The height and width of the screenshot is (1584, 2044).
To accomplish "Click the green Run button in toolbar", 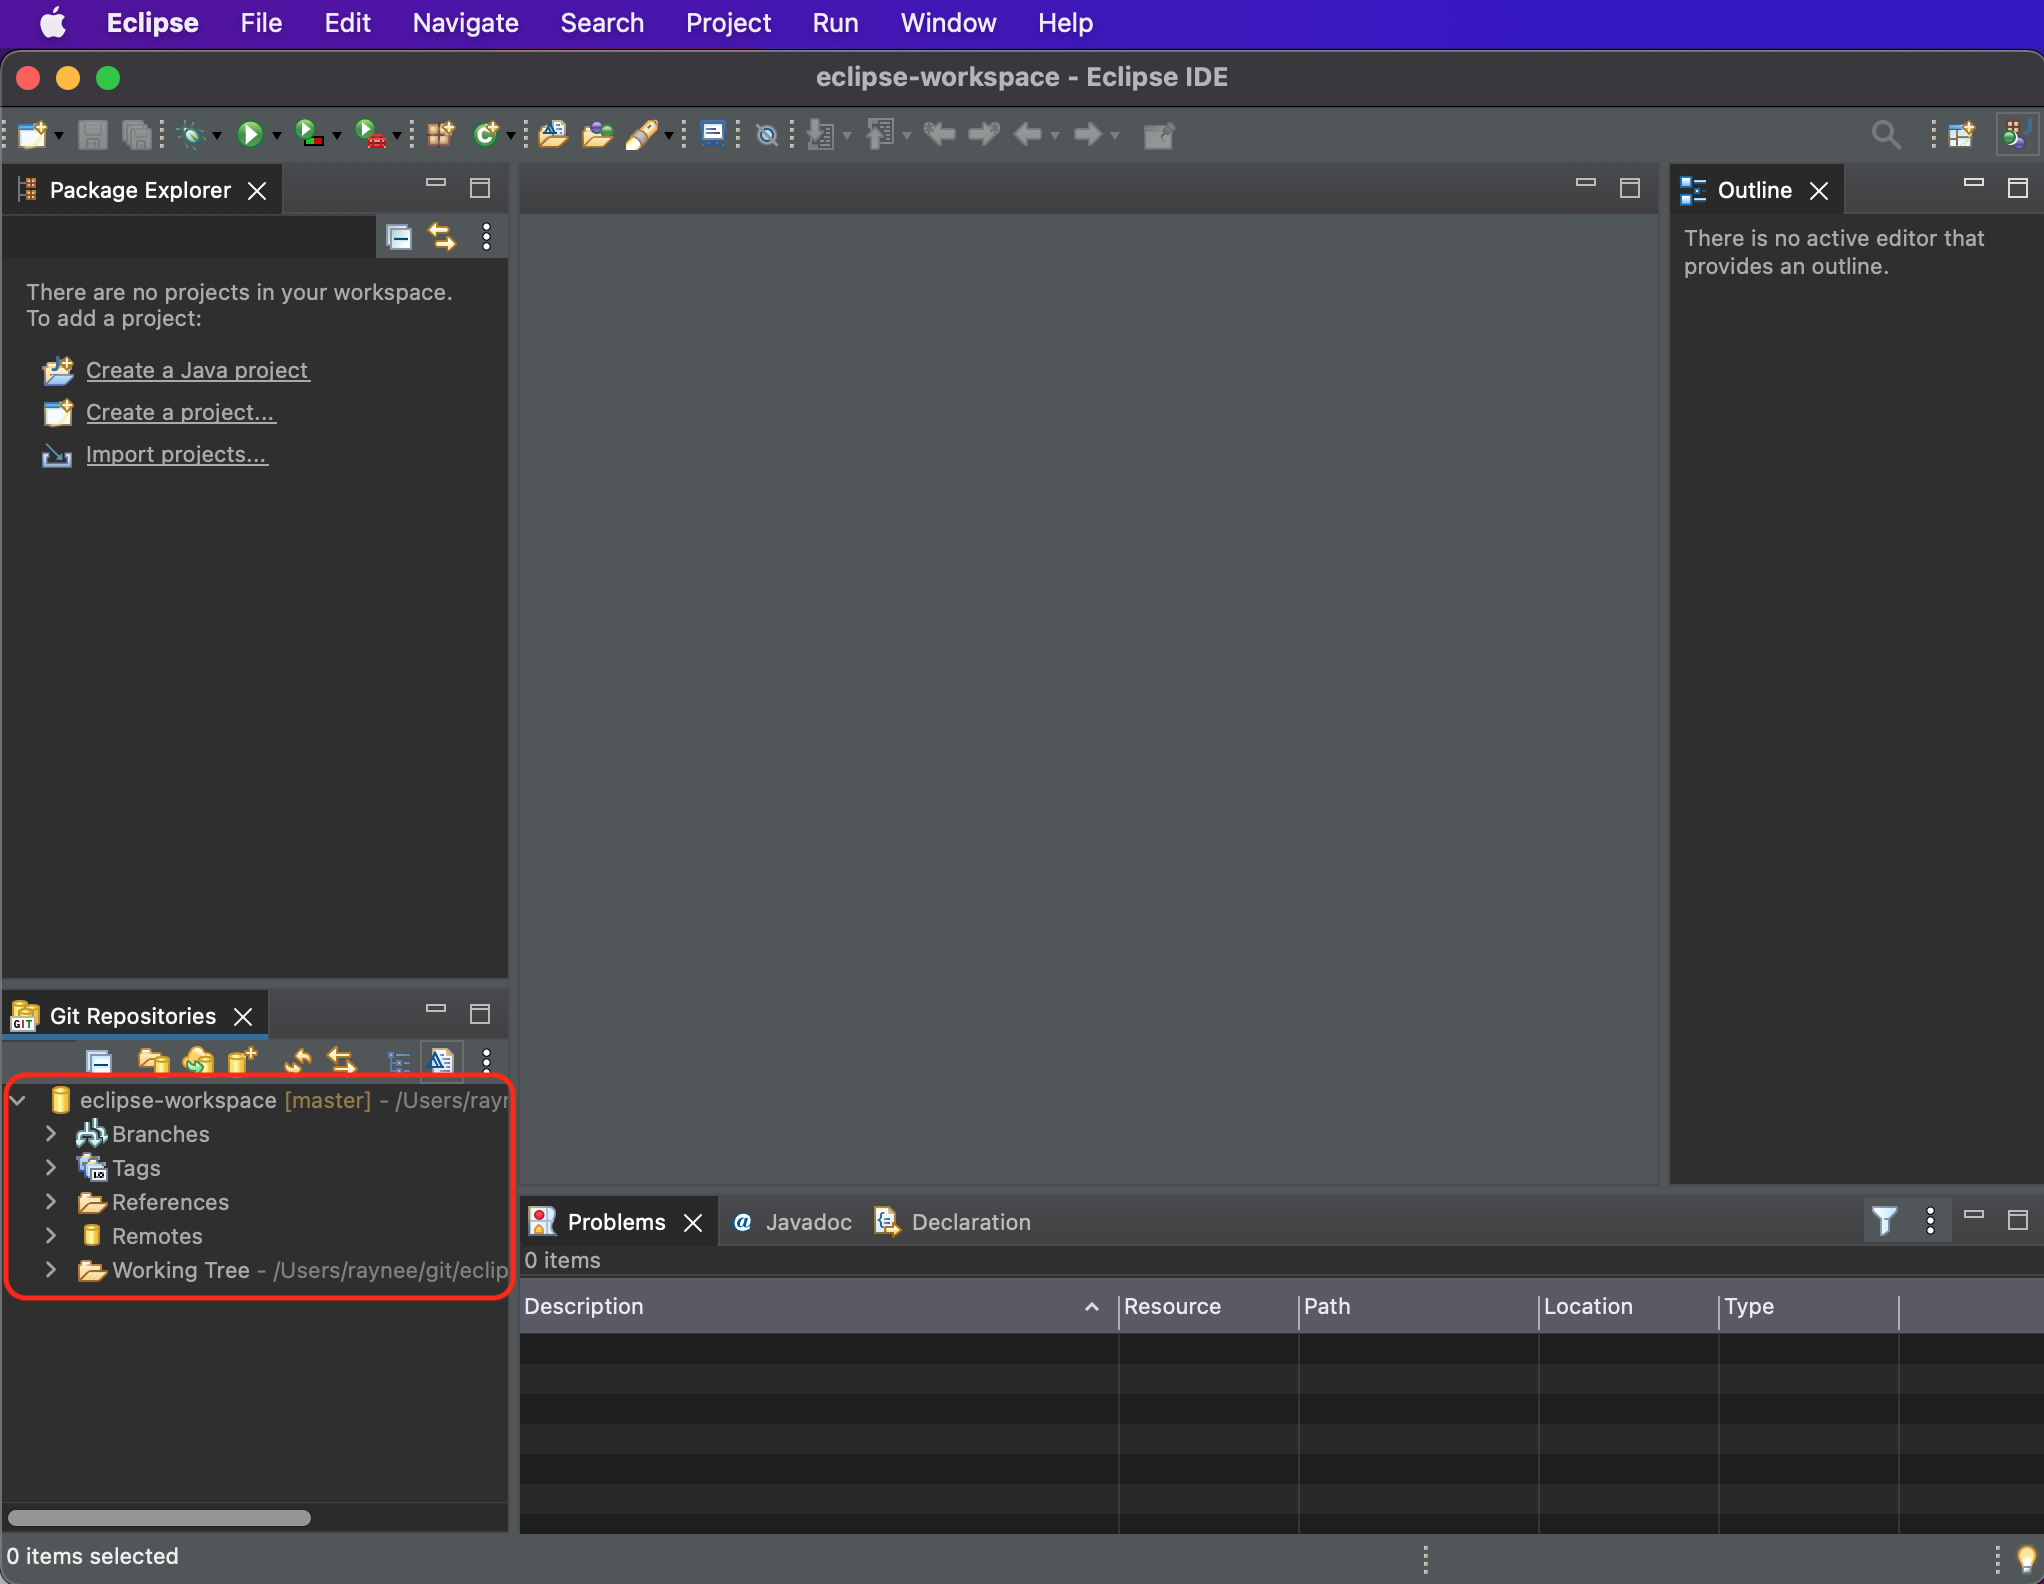I will pyautogui.click(x=249, y=134).
